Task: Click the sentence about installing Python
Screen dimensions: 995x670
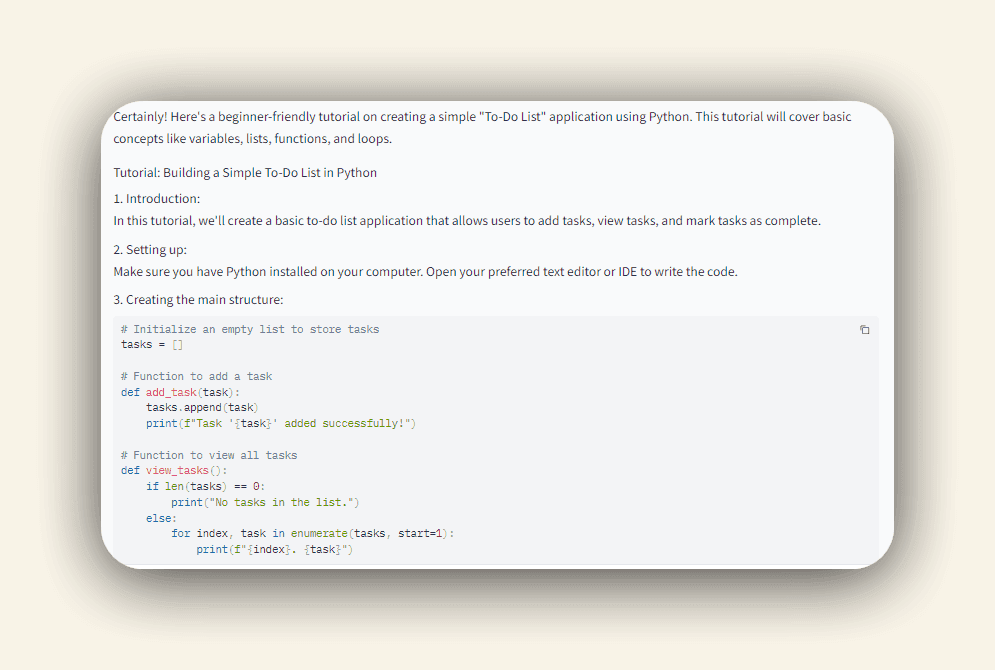Action: 425,272
